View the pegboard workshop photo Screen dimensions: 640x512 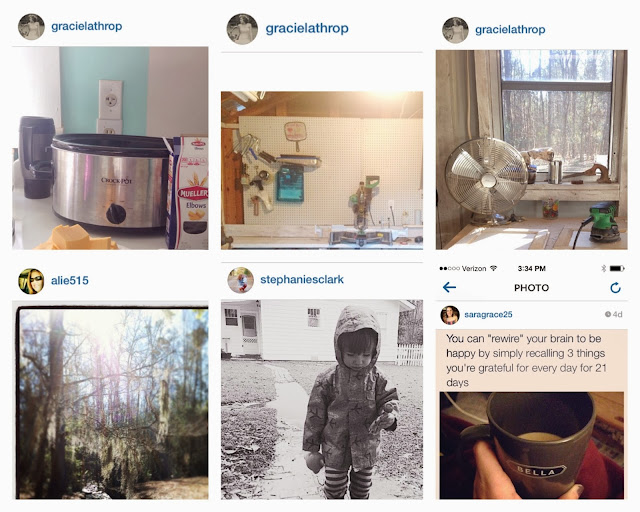(322, 170)
